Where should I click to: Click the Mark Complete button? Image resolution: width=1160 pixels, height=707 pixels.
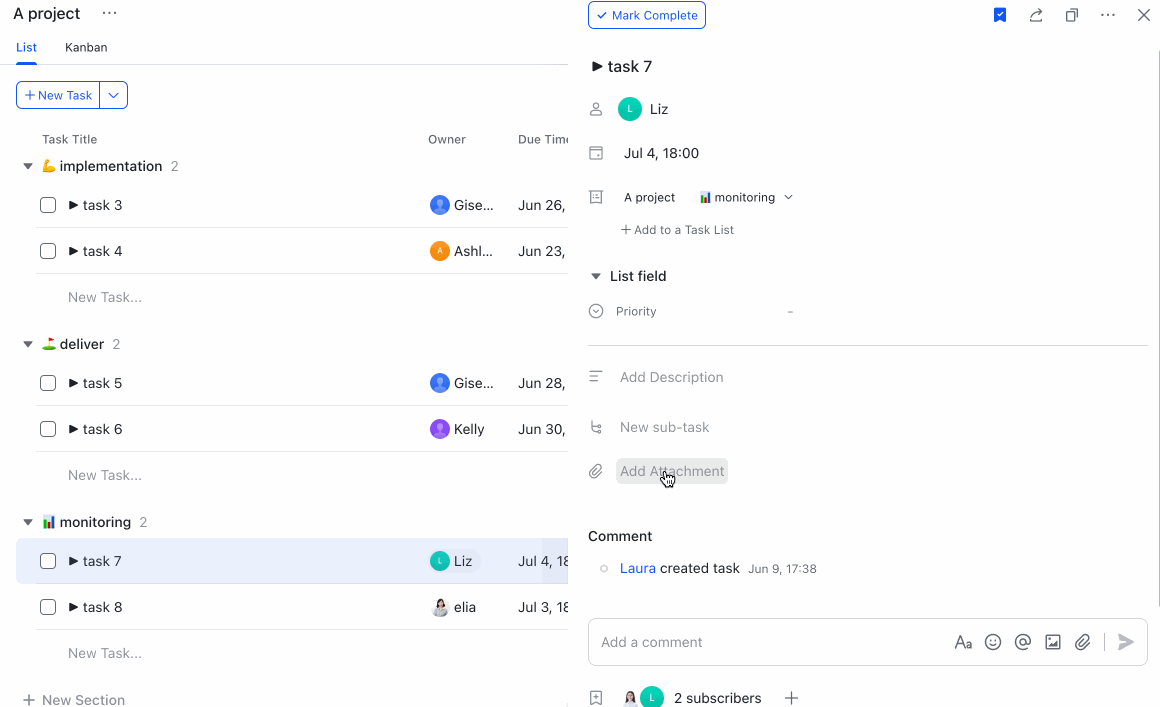[647, 15]
